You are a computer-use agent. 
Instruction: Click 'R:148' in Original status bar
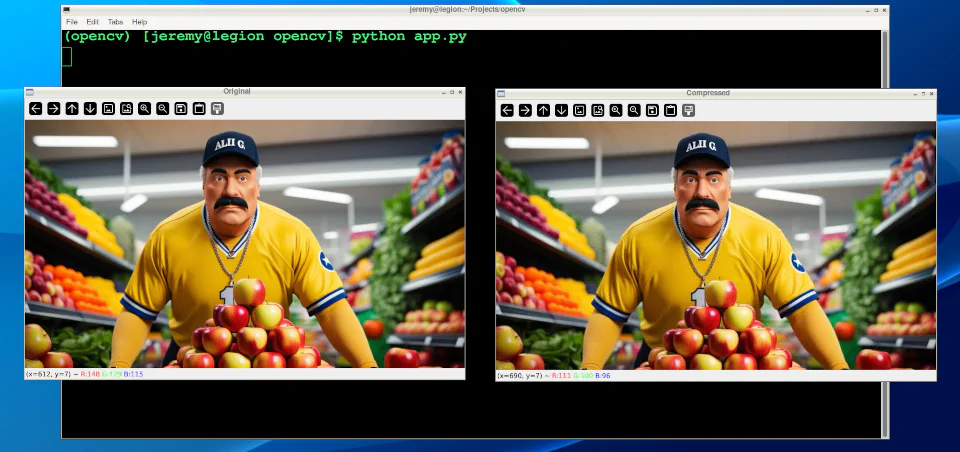point(89,374)
